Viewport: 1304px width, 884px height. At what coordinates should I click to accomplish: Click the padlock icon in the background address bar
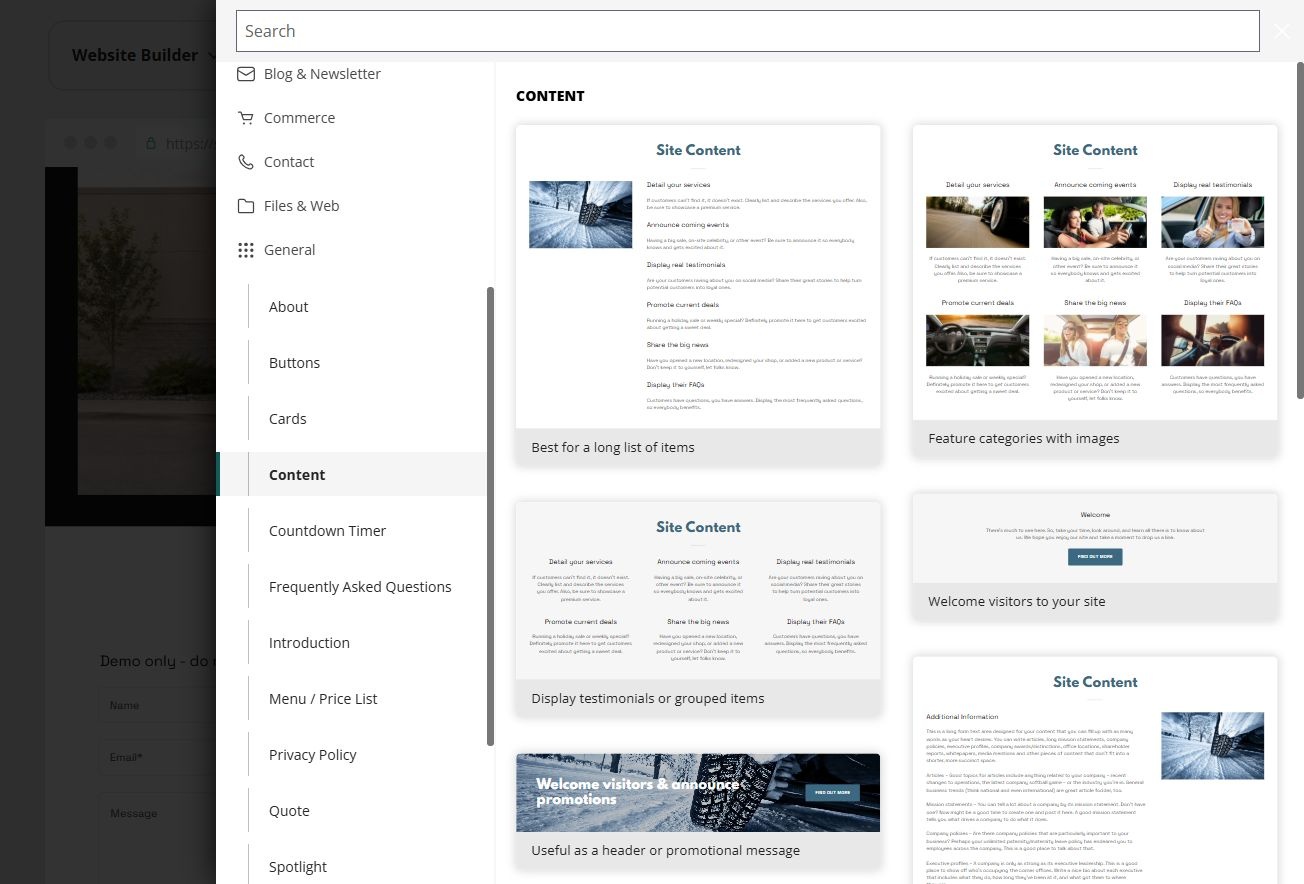(151, 143)
